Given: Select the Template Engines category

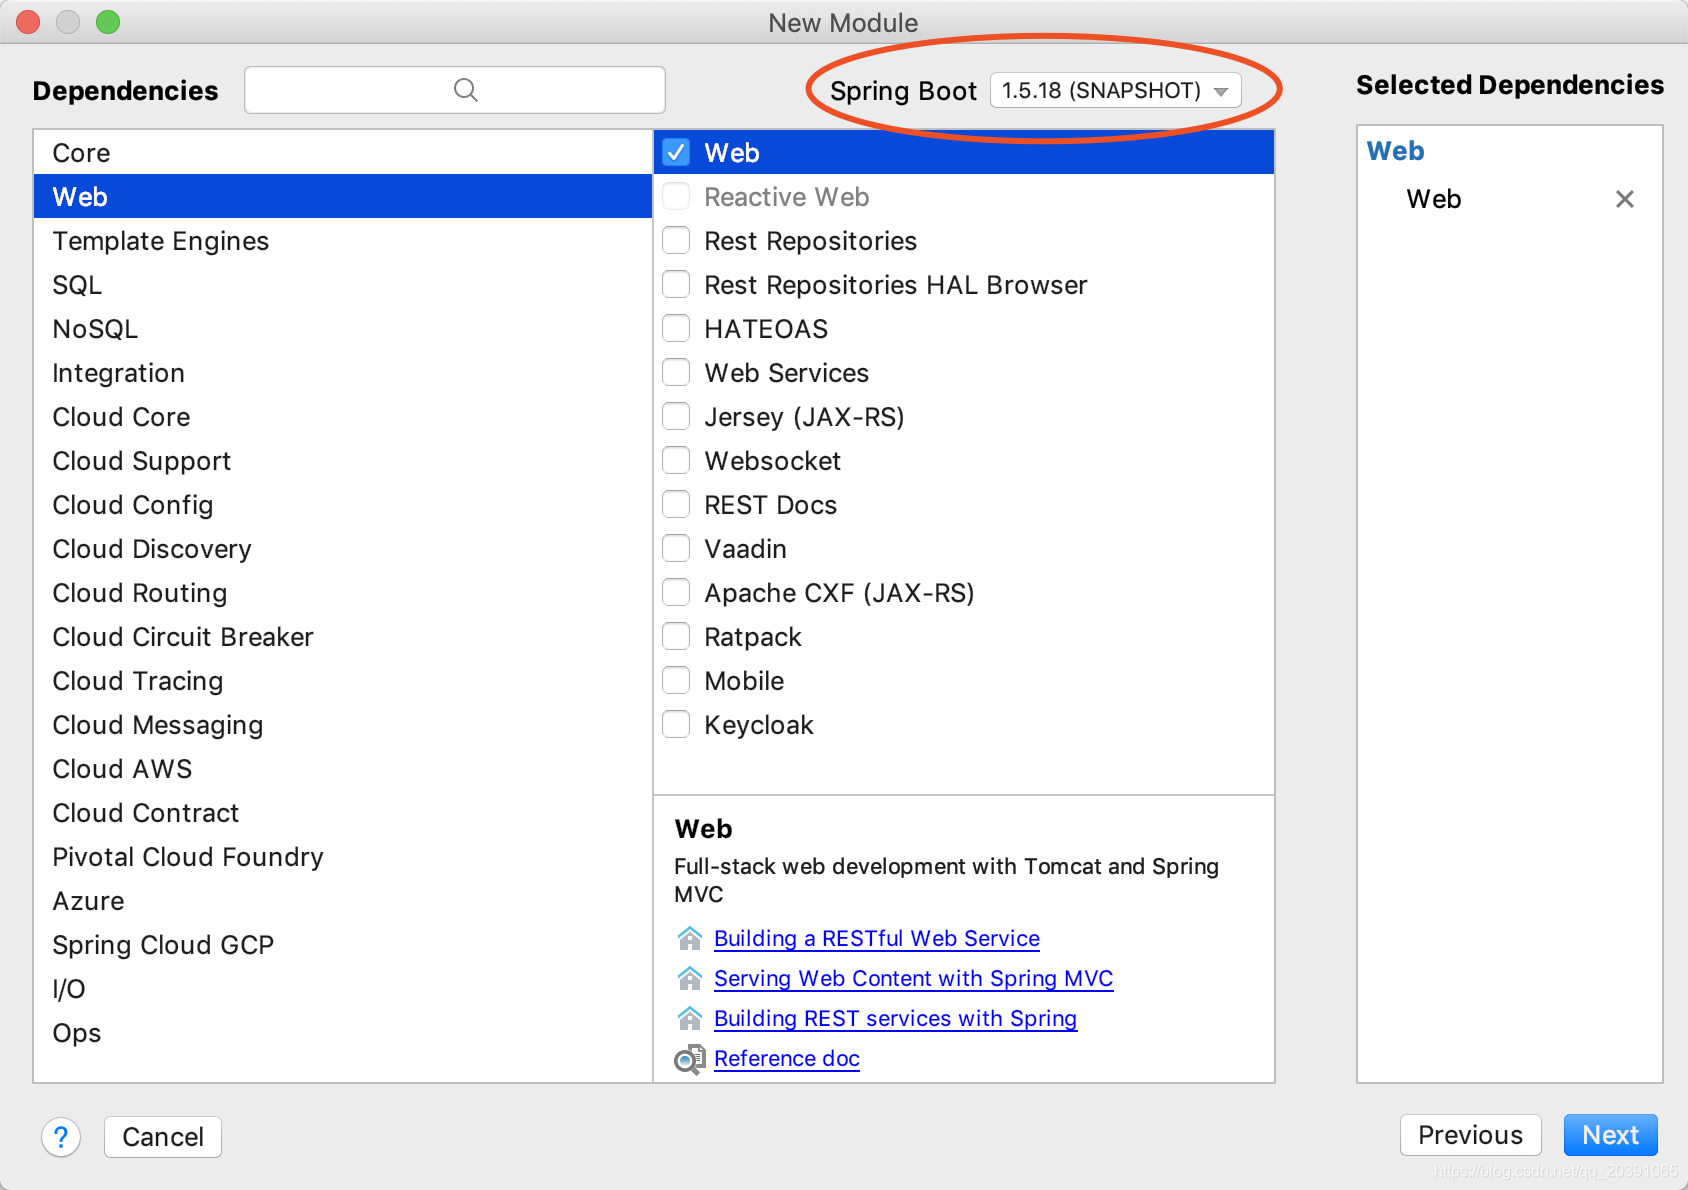Looking at the screenshot, I should pos(343,241).
